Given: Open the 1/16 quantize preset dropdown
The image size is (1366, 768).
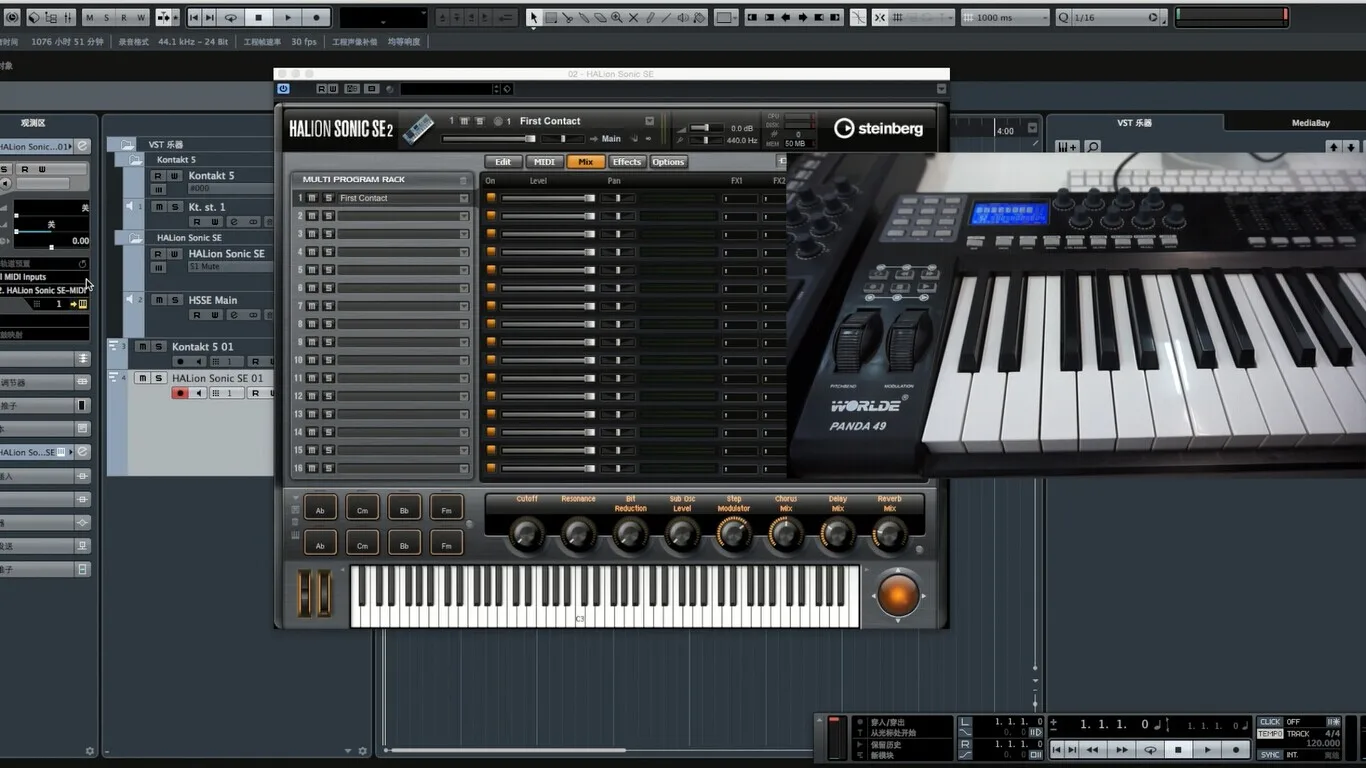Looking at the screenshot, I should (1114, 17).
